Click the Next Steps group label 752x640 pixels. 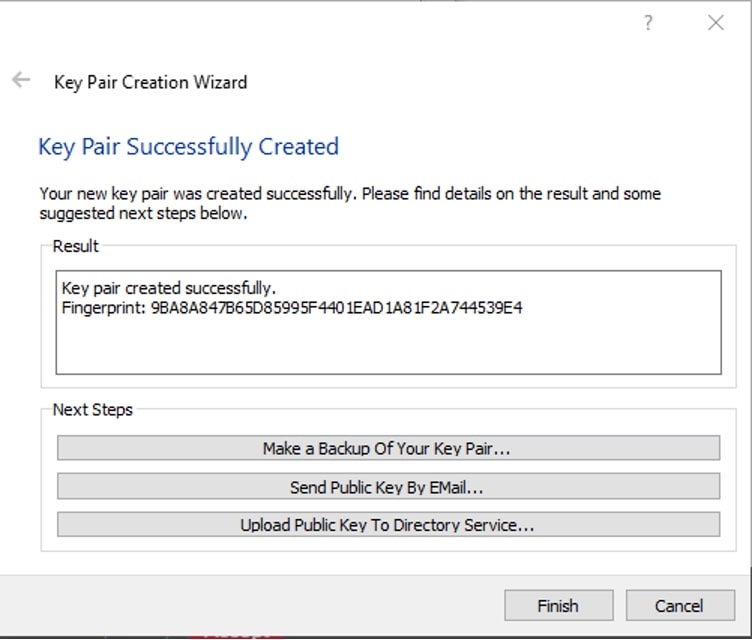coord(93,410)
